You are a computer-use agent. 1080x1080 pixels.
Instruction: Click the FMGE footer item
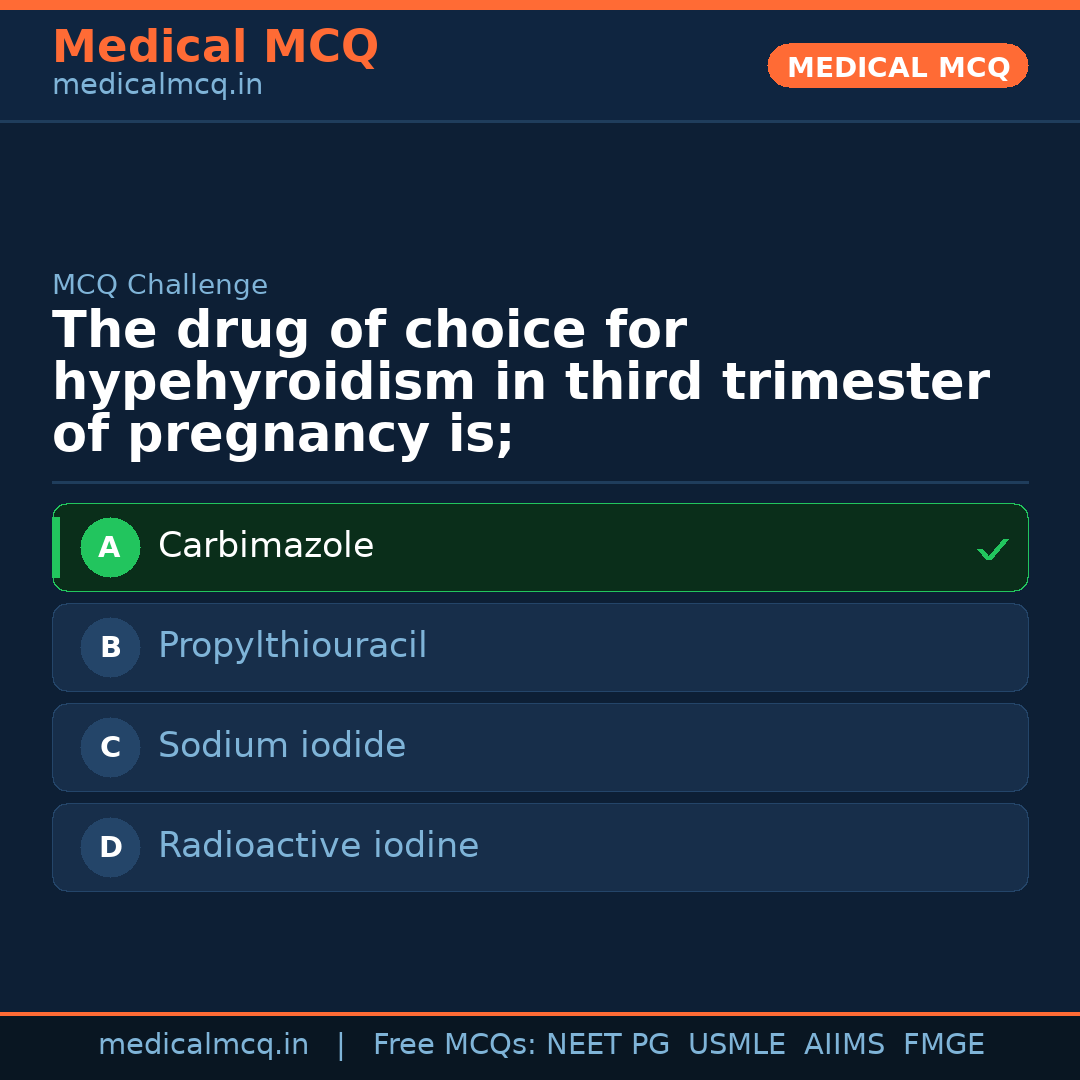click(943, 1045)
